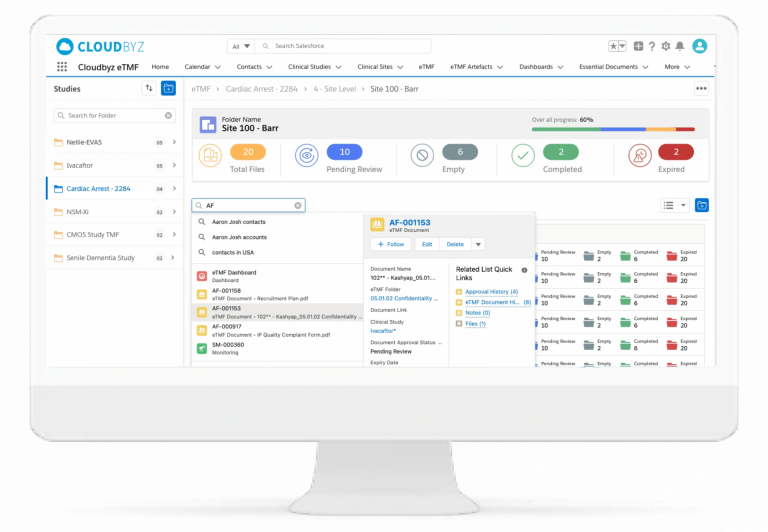Open the user profile avatar
768x532 pixels.
(x=699, y=46)
